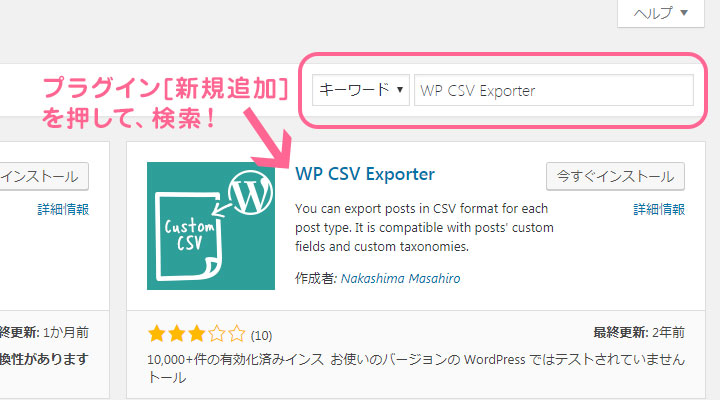
Task: Open the キーワード search type dropdown
Action: click(x=361, y=90)
